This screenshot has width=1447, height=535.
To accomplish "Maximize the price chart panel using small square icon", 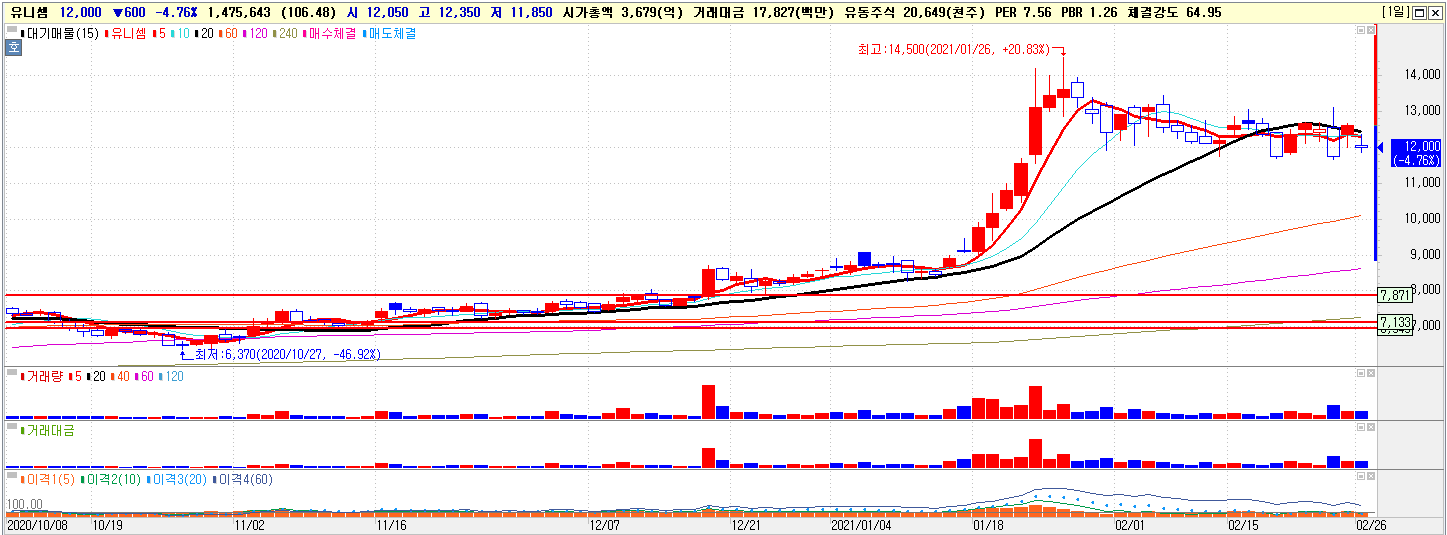I will point(1361,31).
